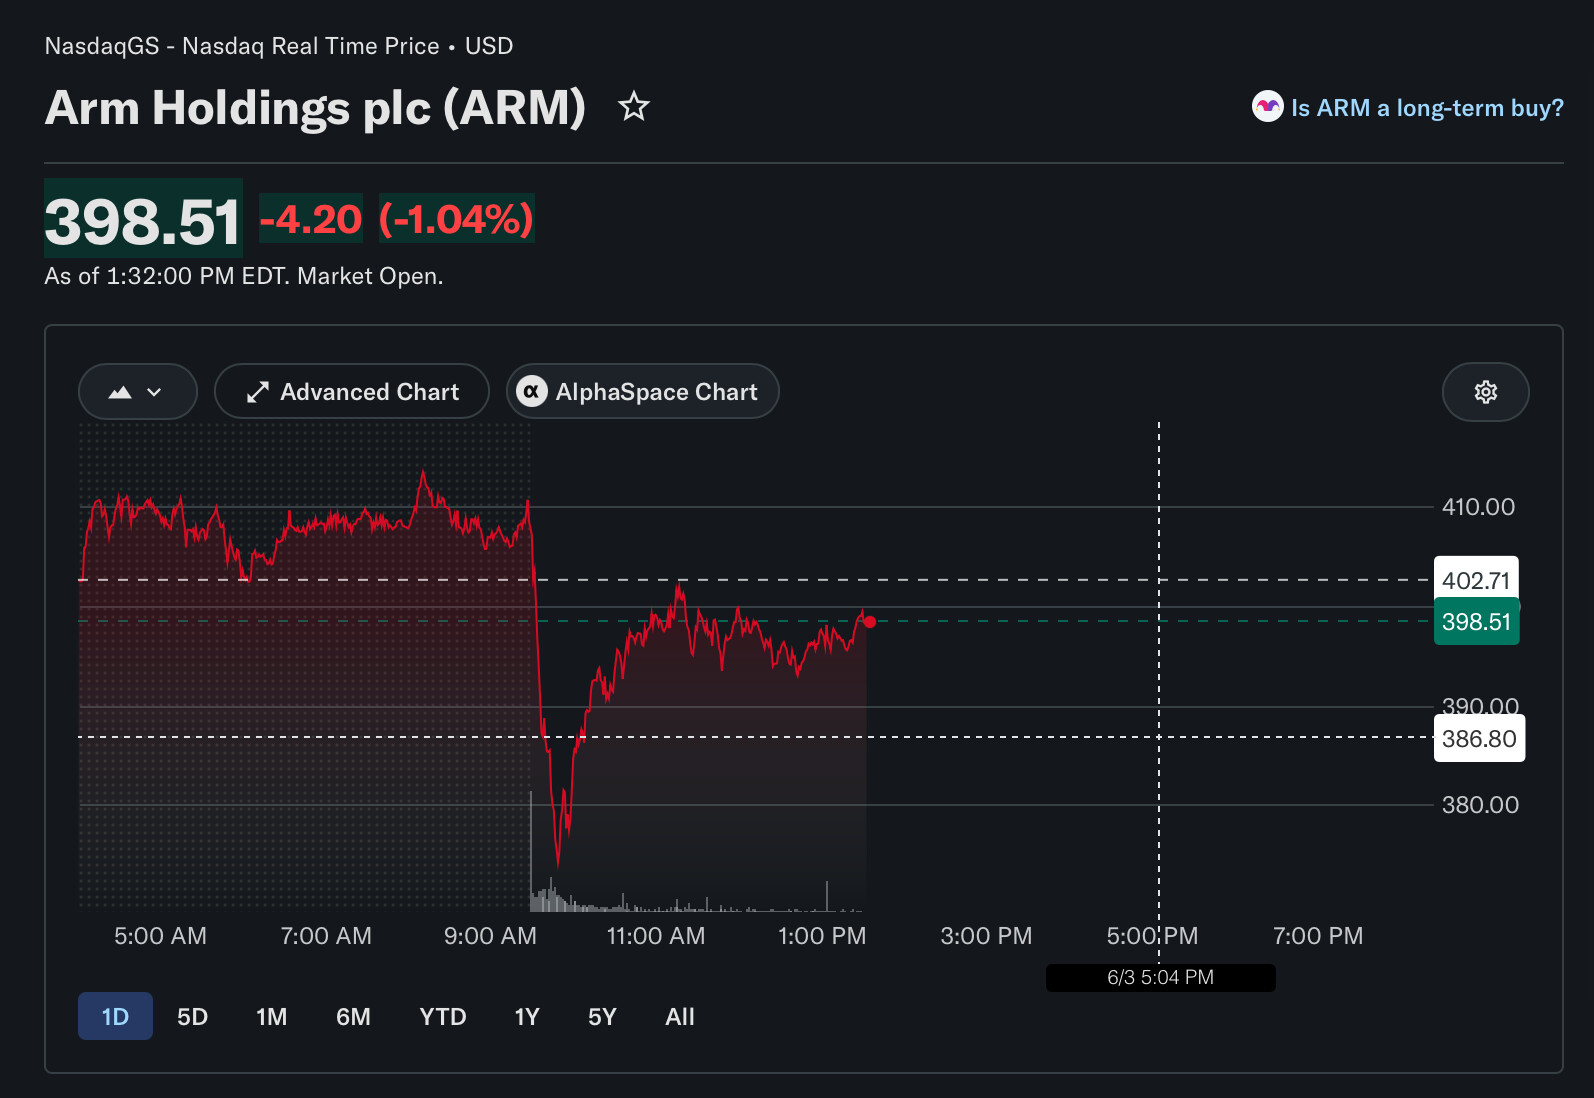The width and height of the screenshot is (1594, 1098).
Task: Show the 5Y time range
Action: 602,1016
